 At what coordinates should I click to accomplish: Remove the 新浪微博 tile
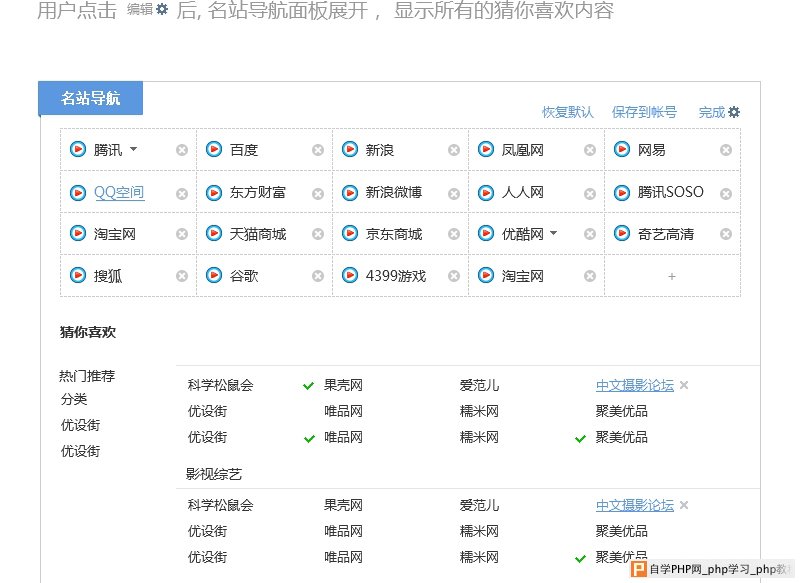coord(454,194)
